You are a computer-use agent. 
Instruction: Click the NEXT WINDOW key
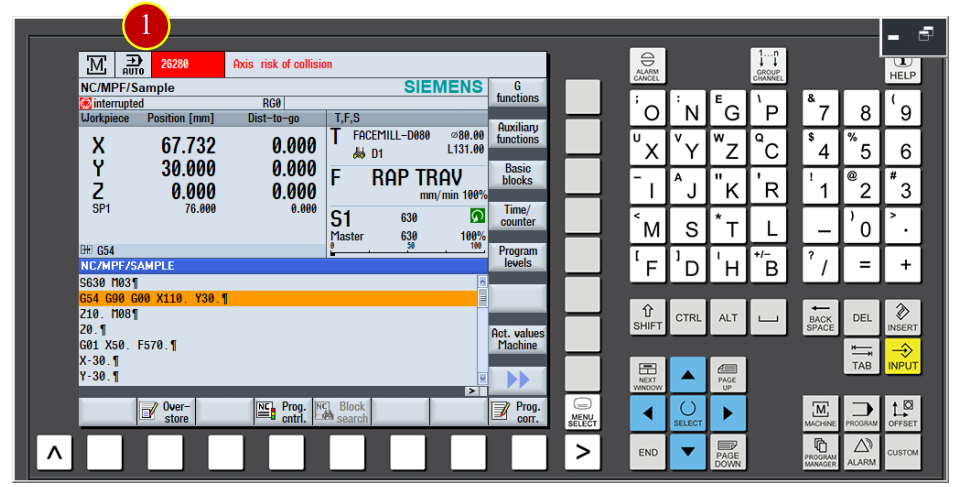click(647, 375)
